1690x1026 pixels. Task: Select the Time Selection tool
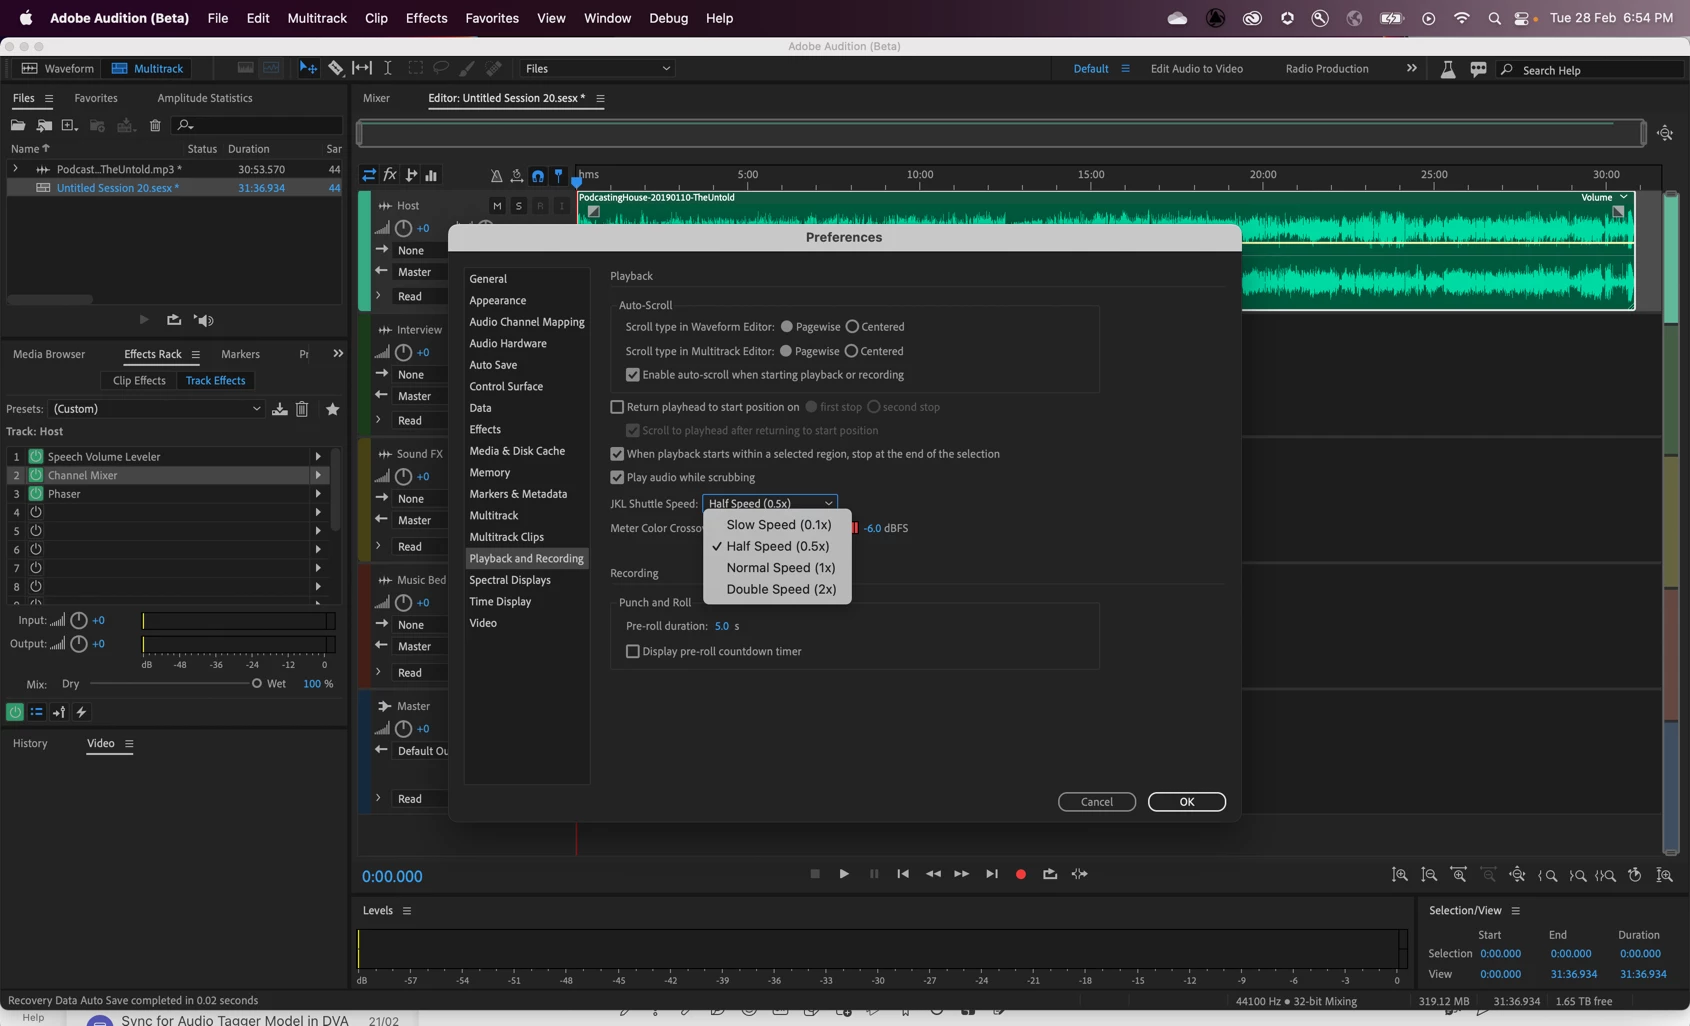tap(388, 68)
